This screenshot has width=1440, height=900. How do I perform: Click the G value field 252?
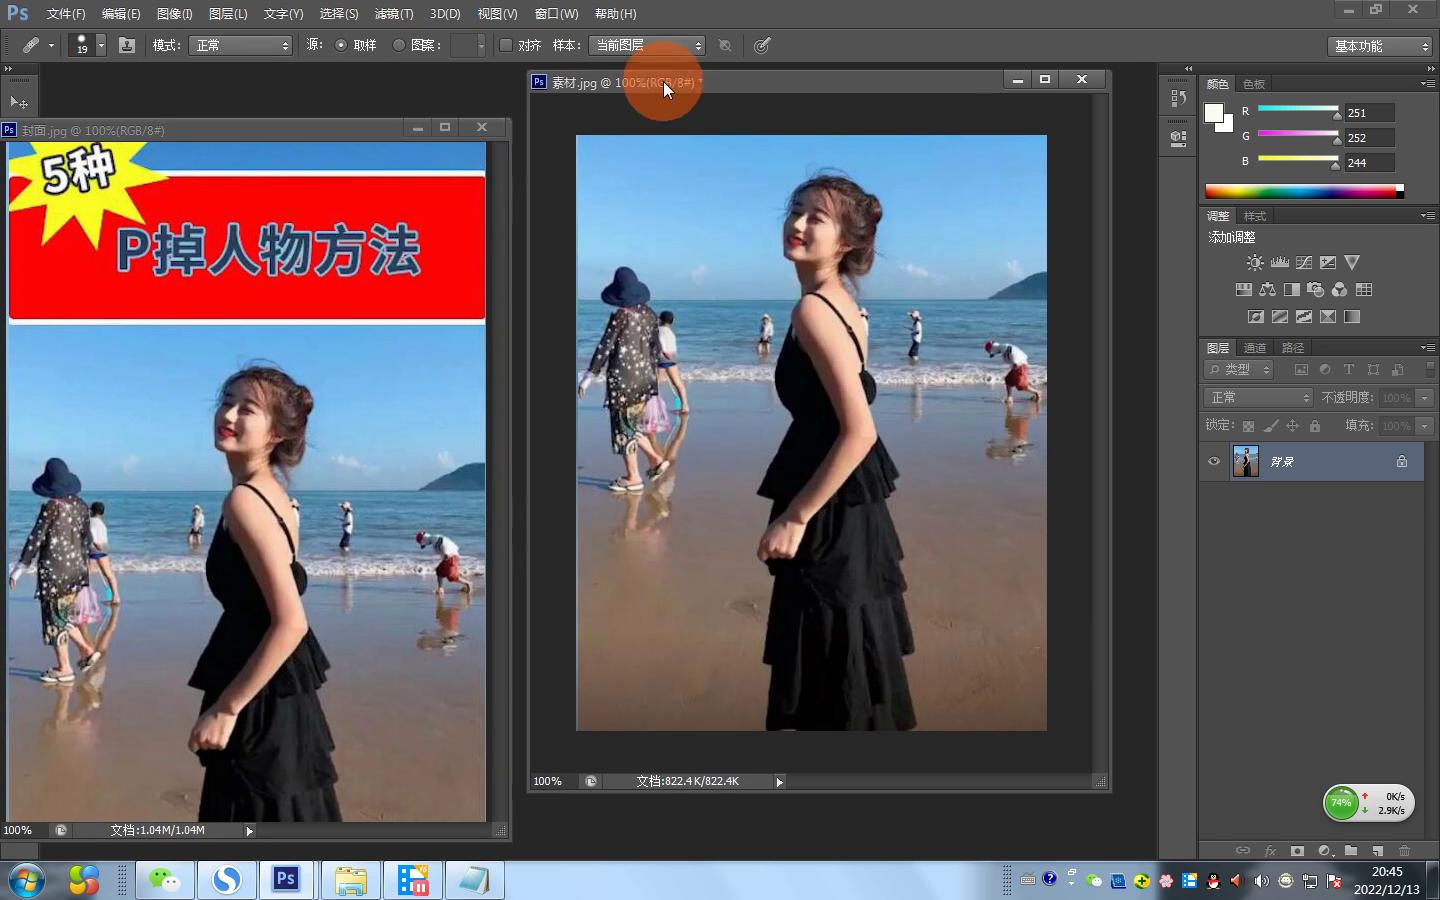click(x=1369, y=138)
